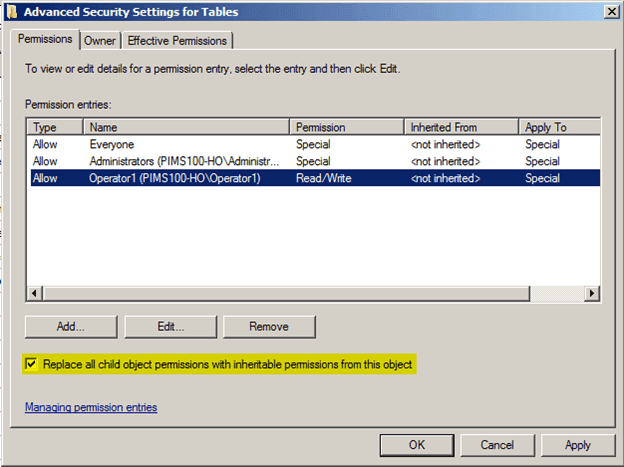Sort entries by Type column header
Screen dimensions: 624x467
55,127
